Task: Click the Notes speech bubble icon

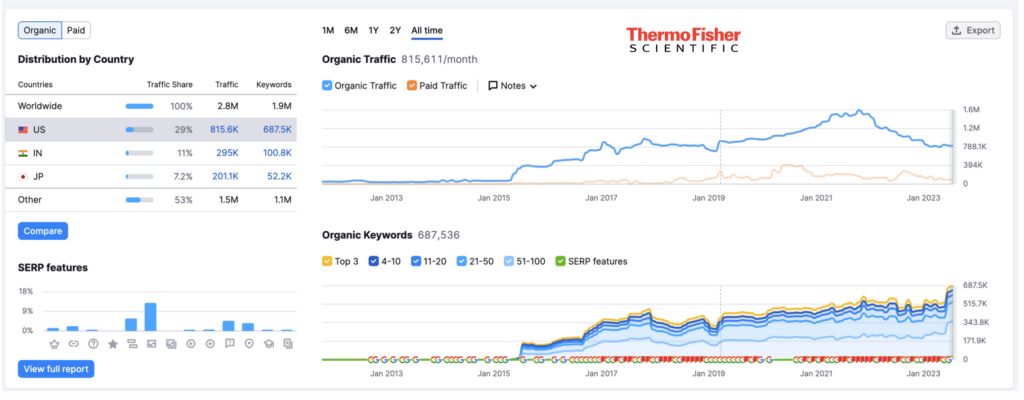Action: [493, 86]
